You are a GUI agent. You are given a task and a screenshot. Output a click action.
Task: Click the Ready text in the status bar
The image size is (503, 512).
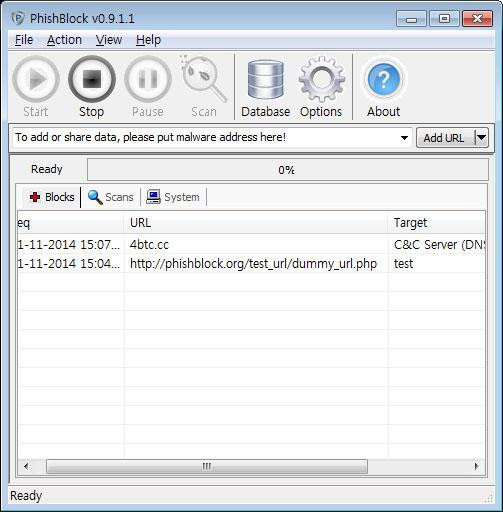[26, 496]
